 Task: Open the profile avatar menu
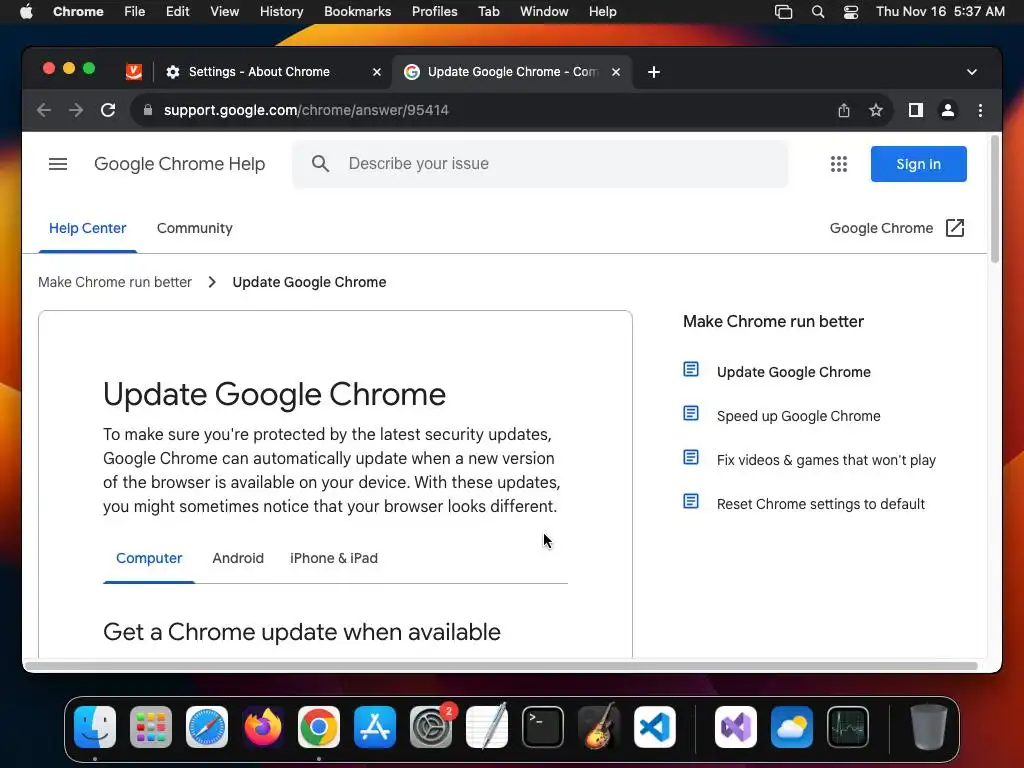click(948, 110)
